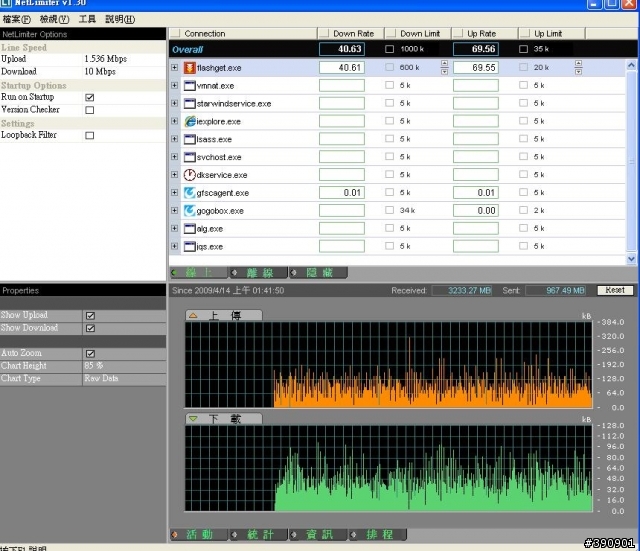Viewport: 640px width, 551px height.
Task: Open the 工具 tools menu
Action: tap(87, 19)
